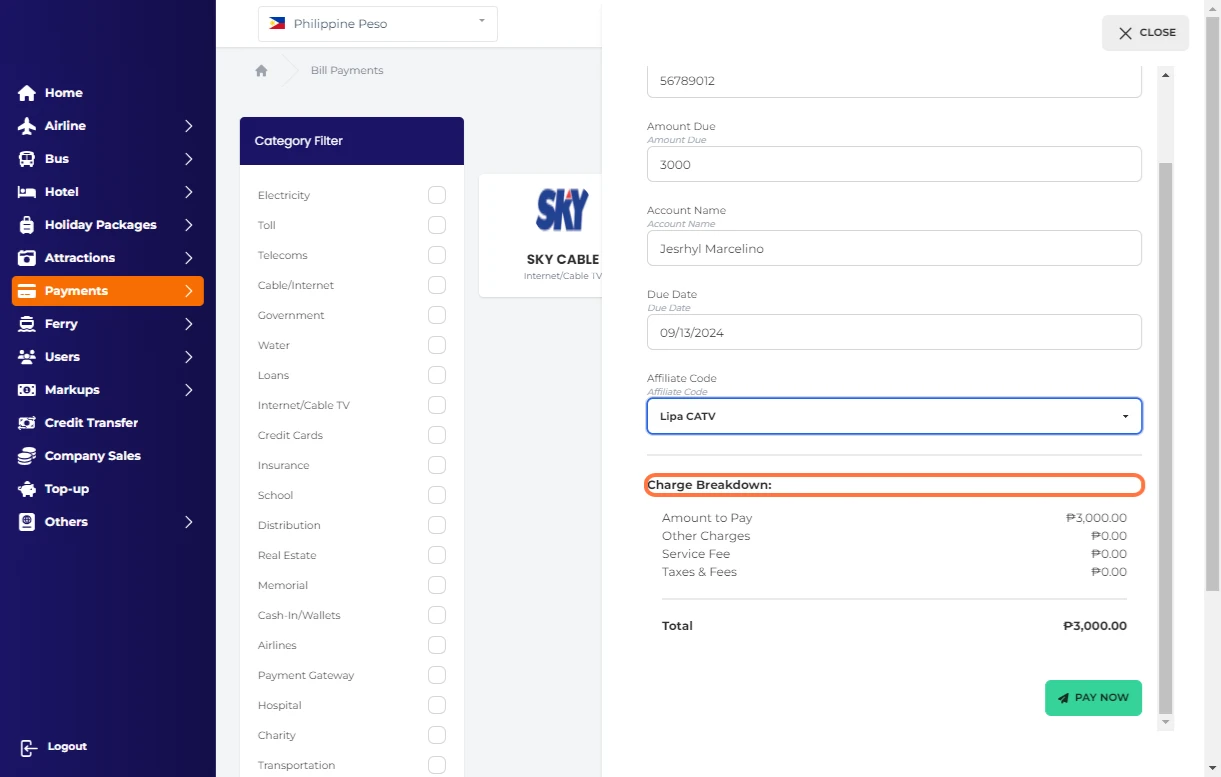Open the Philippine Peso currency dropdown
1221x777 pixels.
pyautogui.click(x=378, y=24)
